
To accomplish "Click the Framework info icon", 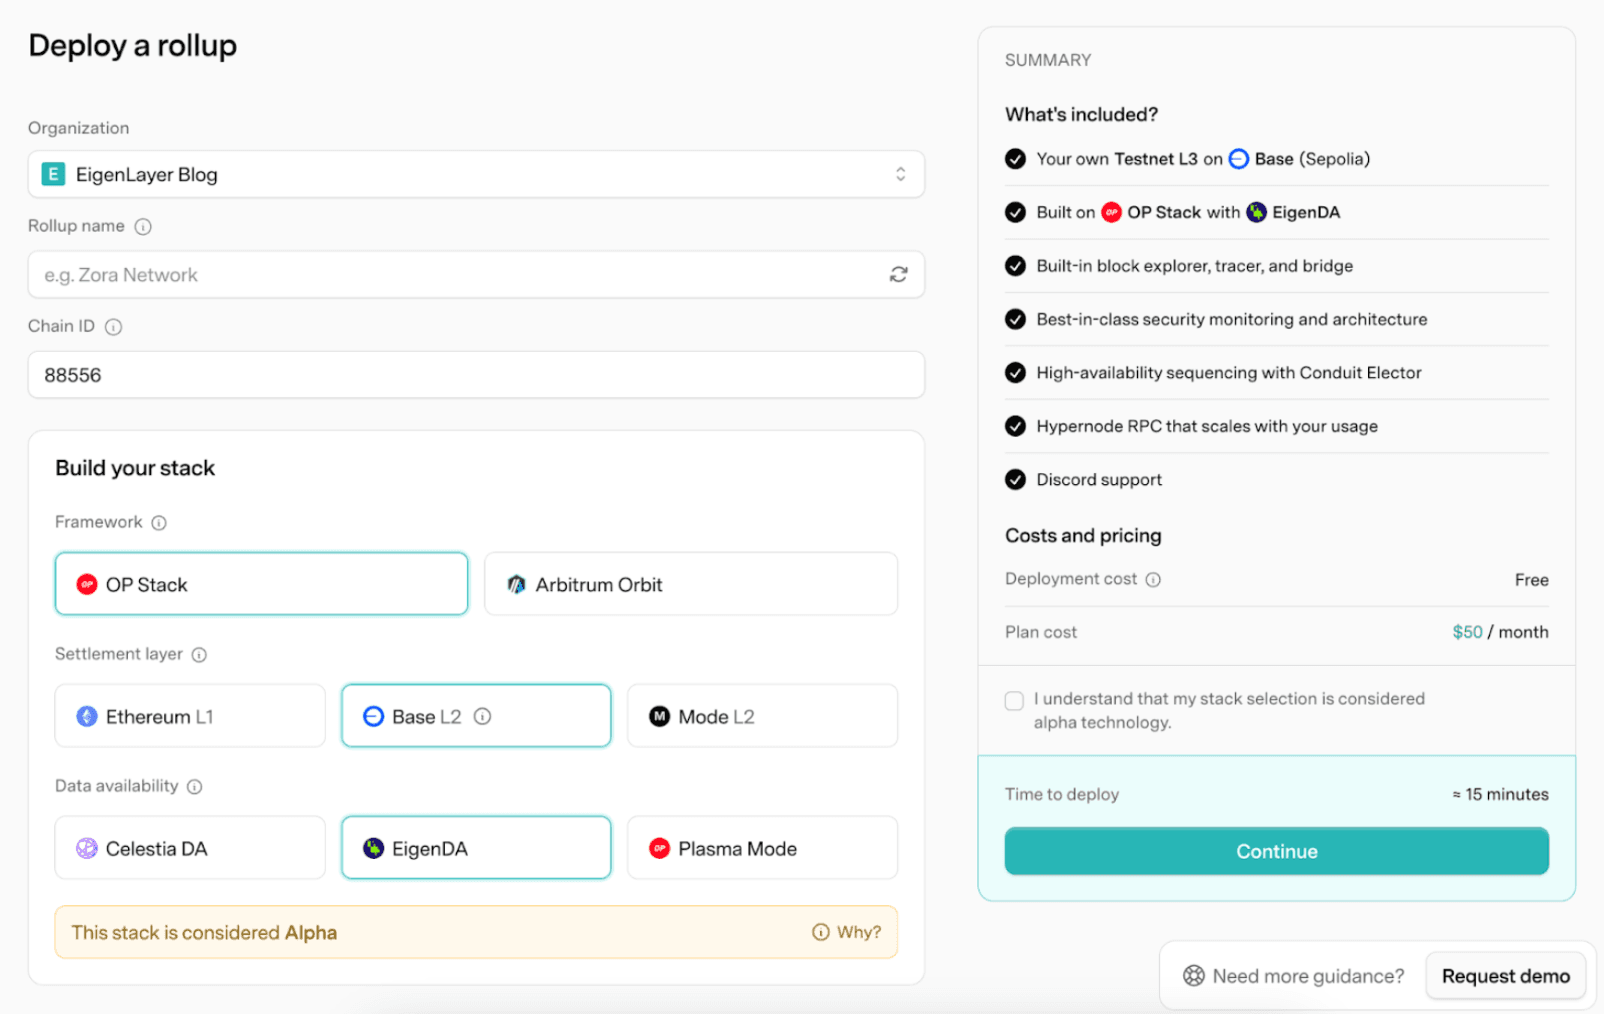I will tap(159, 523).
